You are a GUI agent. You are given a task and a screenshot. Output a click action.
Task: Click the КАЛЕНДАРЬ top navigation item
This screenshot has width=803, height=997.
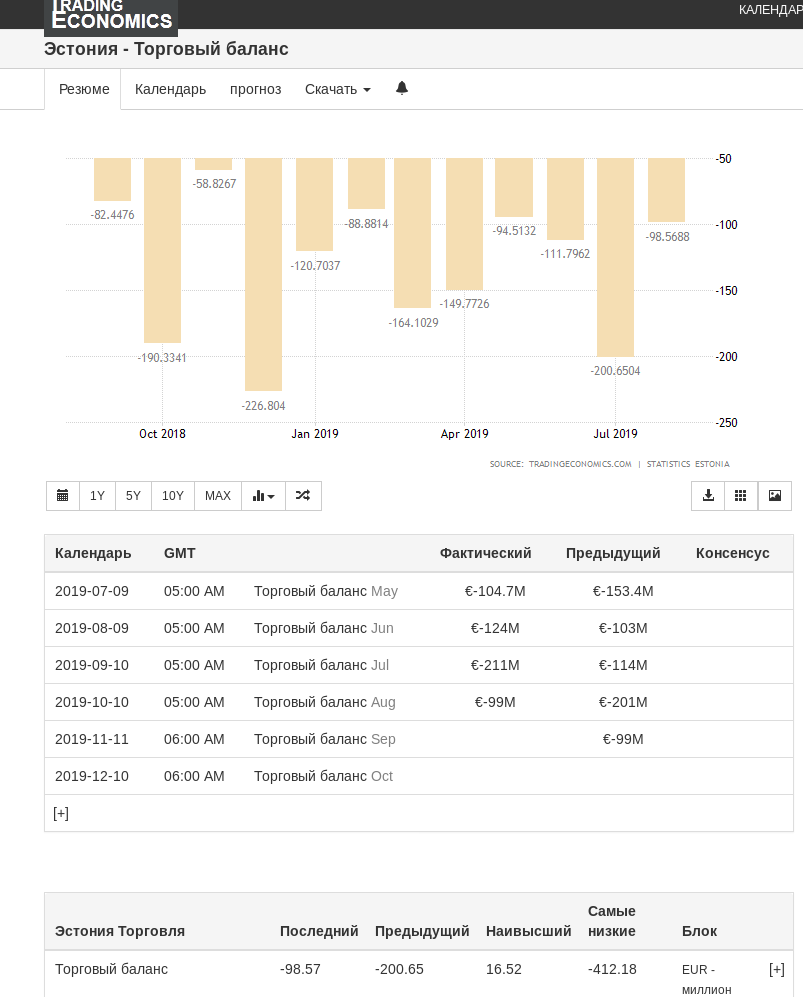point(770,10)
